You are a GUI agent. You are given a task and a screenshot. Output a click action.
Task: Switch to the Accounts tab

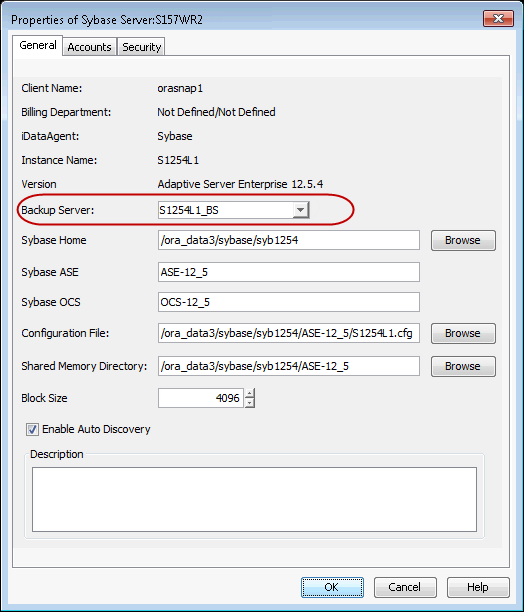tap(89, 47)
